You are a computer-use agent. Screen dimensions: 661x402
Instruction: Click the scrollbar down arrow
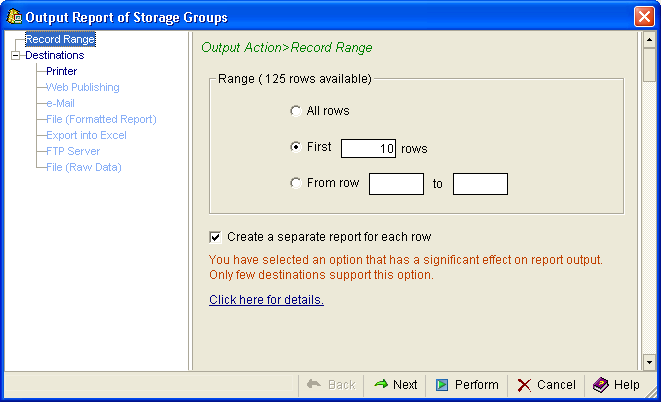pyautogui.click(x=650, y=361)
